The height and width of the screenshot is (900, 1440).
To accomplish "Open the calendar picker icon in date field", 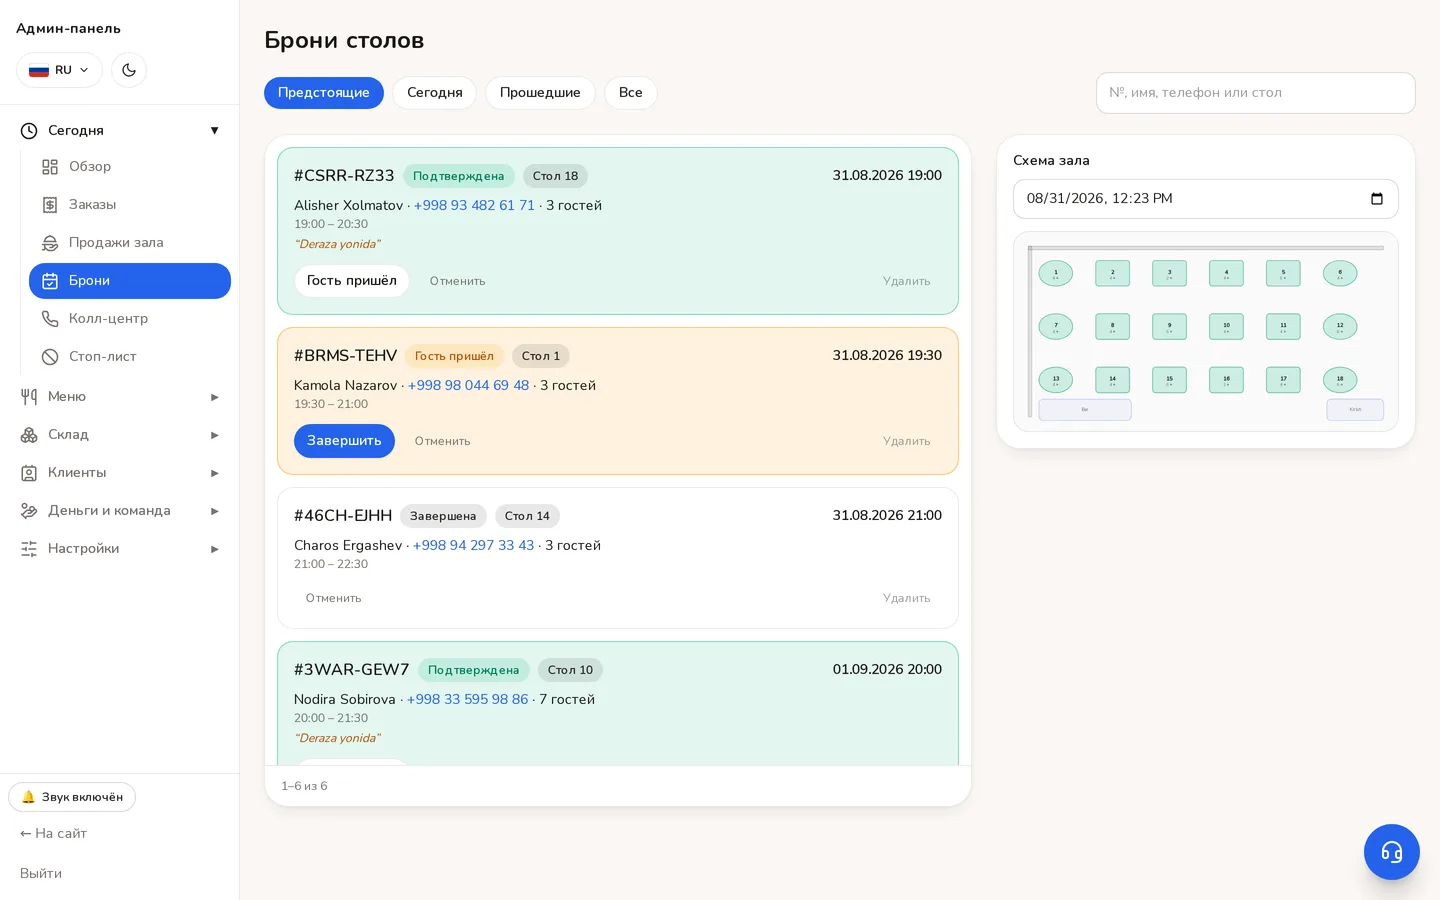I will point(1377,199).
